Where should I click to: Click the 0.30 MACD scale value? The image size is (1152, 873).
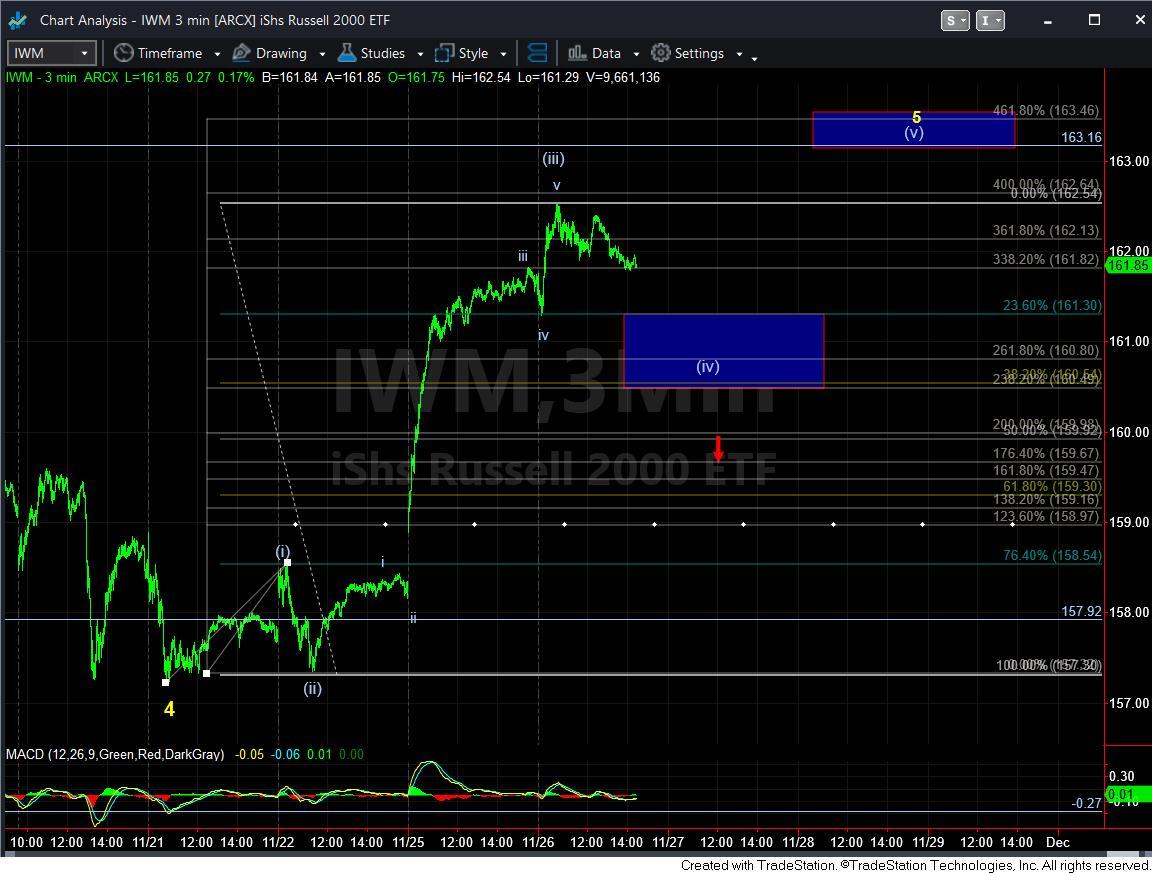[1122, 776]
